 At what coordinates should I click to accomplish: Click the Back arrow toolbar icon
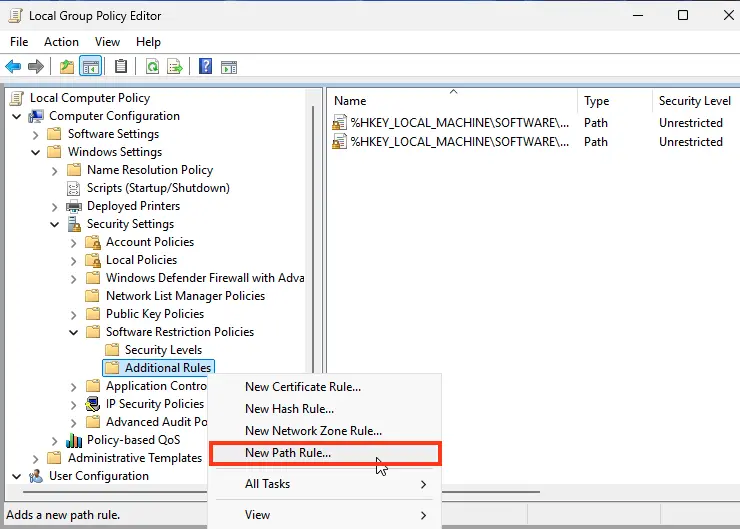tap(13, 67)
